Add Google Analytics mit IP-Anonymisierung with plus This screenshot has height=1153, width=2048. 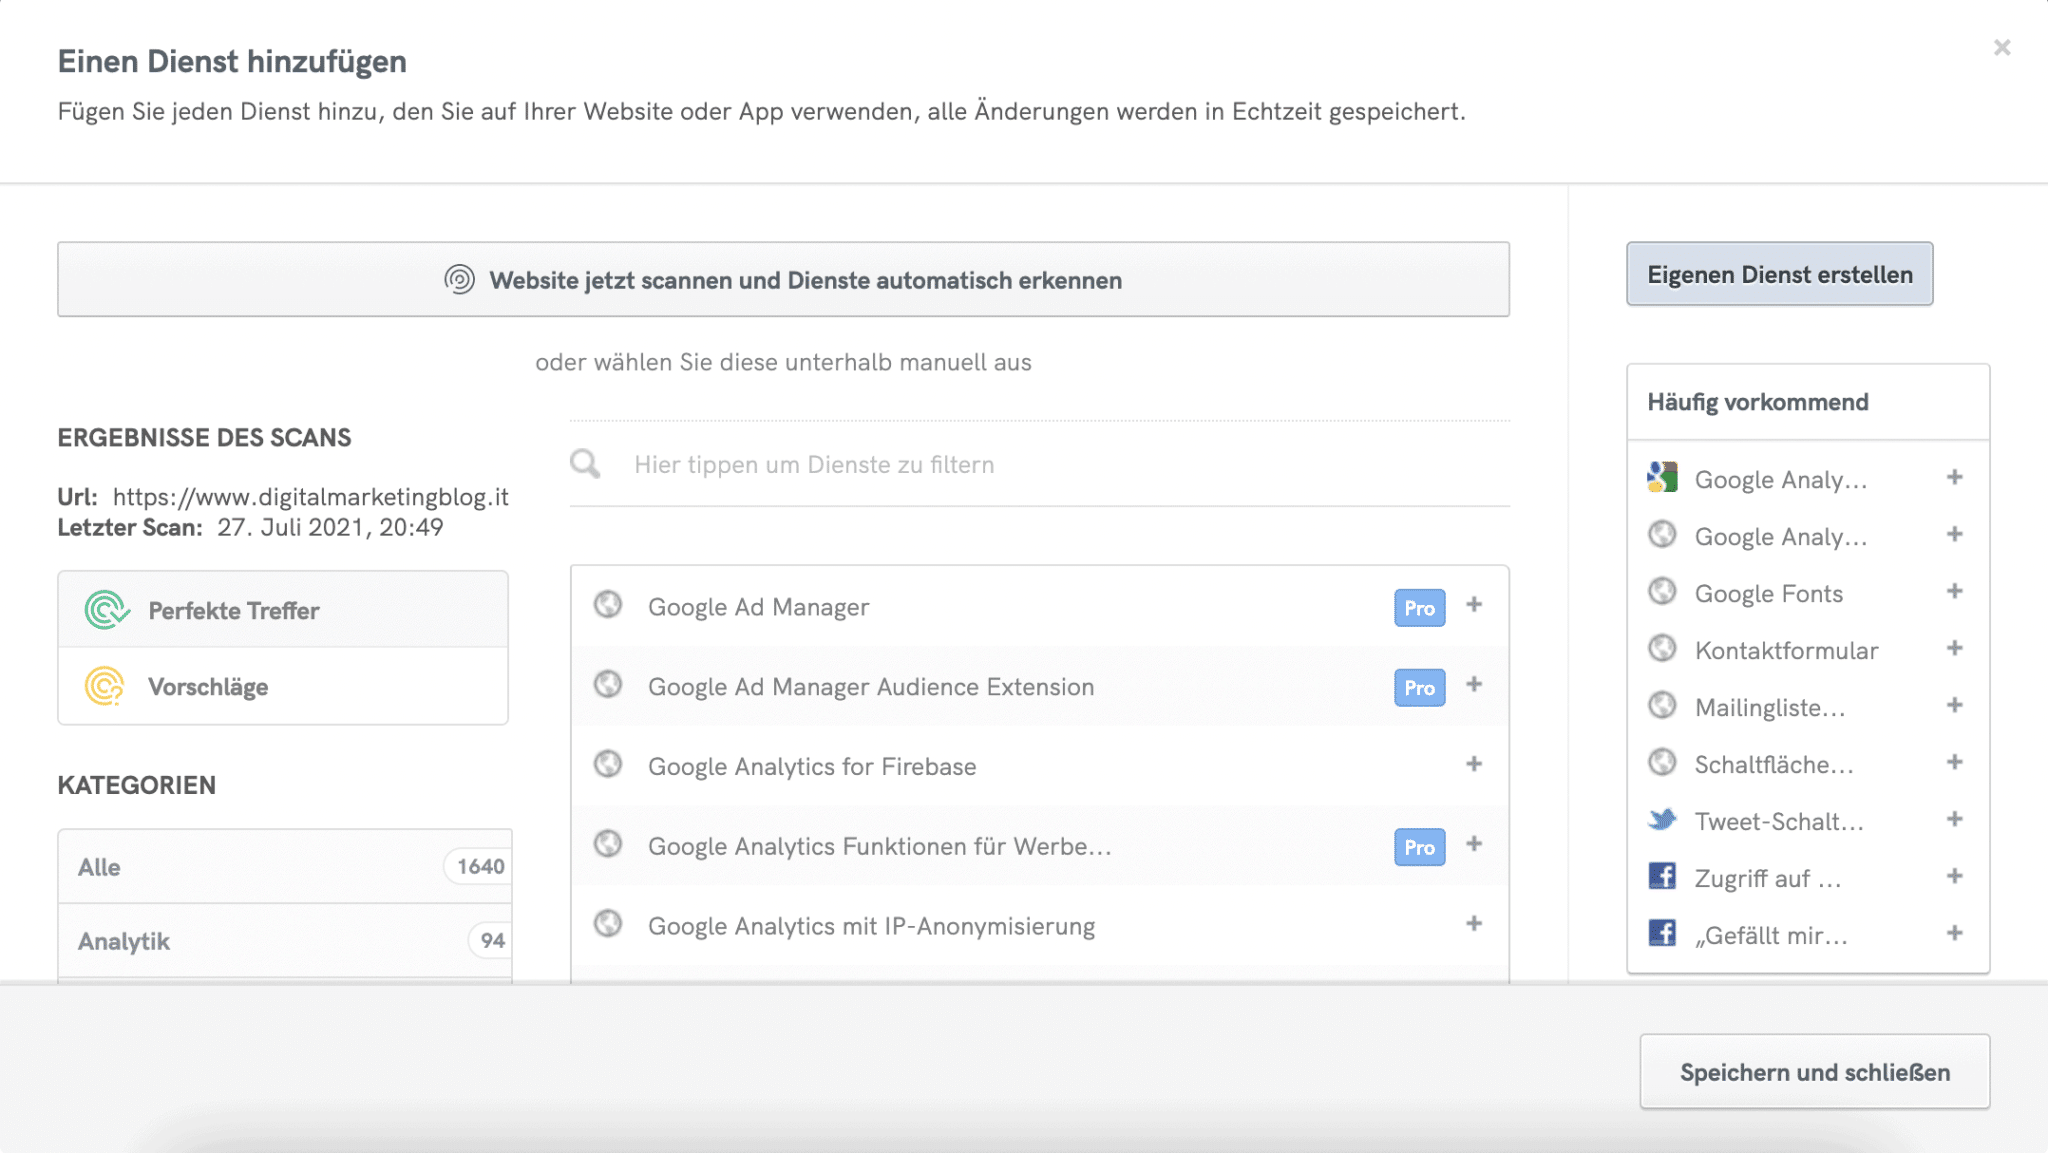pyautogui.click(x=1474, y=923)
